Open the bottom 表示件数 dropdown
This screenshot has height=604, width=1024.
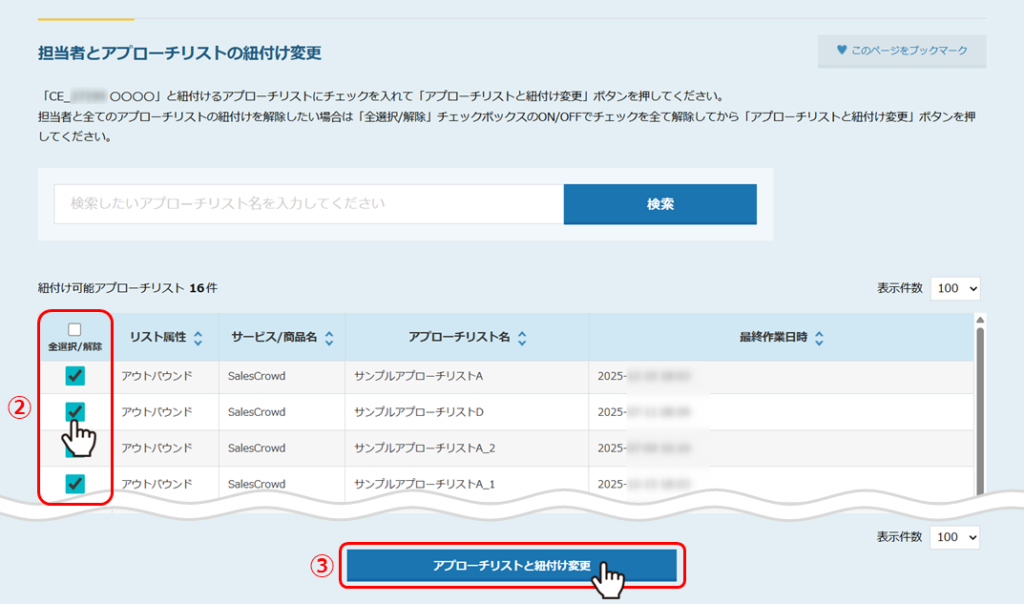click(955, 537)
